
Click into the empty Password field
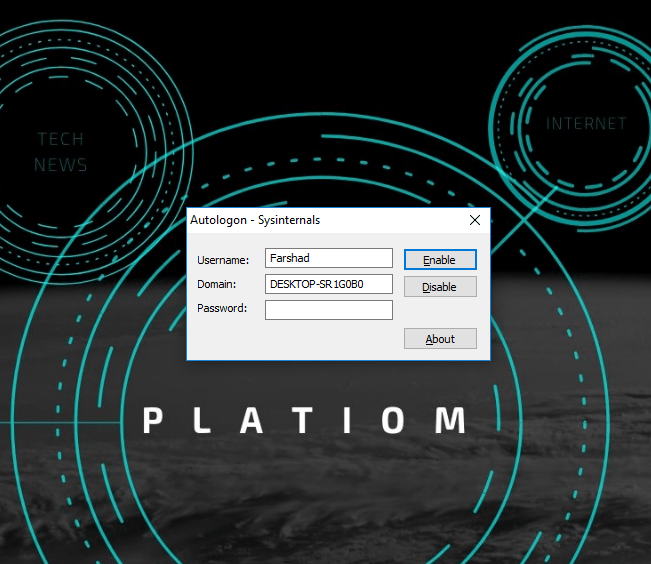(329, 310)
